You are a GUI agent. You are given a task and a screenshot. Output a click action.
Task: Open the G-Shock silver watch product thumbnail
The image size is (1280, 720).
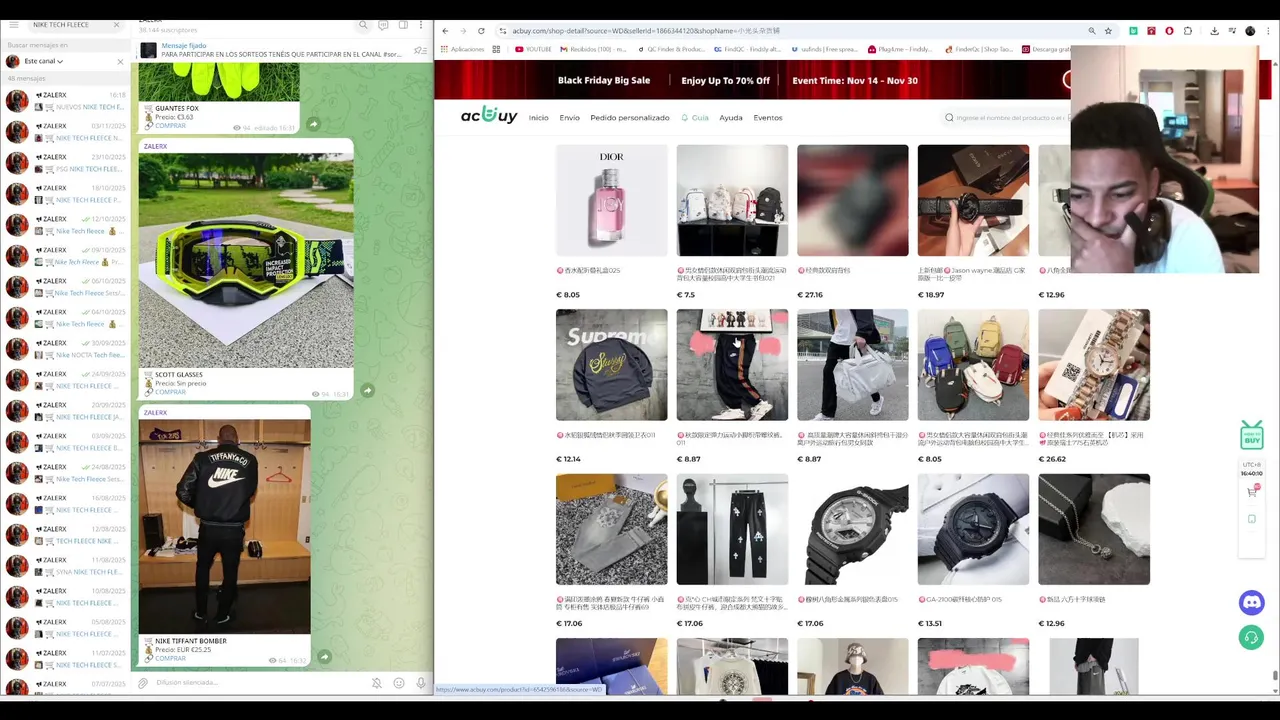tap(853, 529)
